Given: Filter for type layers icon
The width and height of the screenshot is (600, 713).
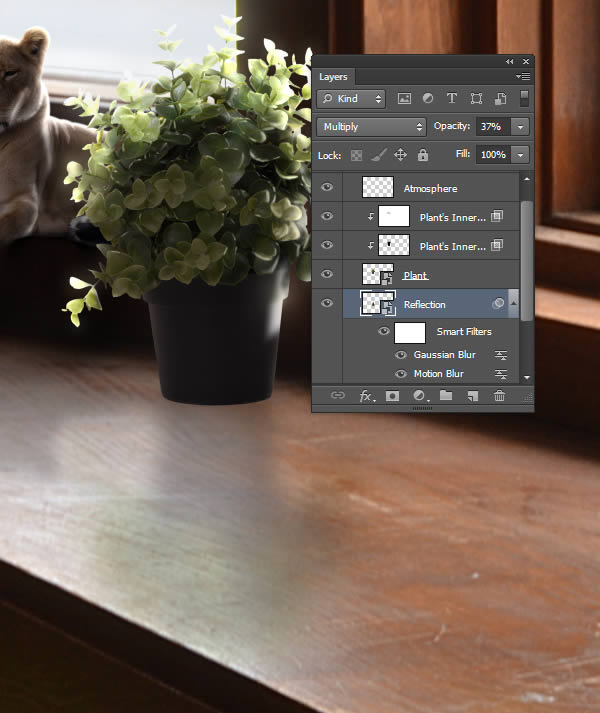Looking at the screenshot, I should 451,98.
